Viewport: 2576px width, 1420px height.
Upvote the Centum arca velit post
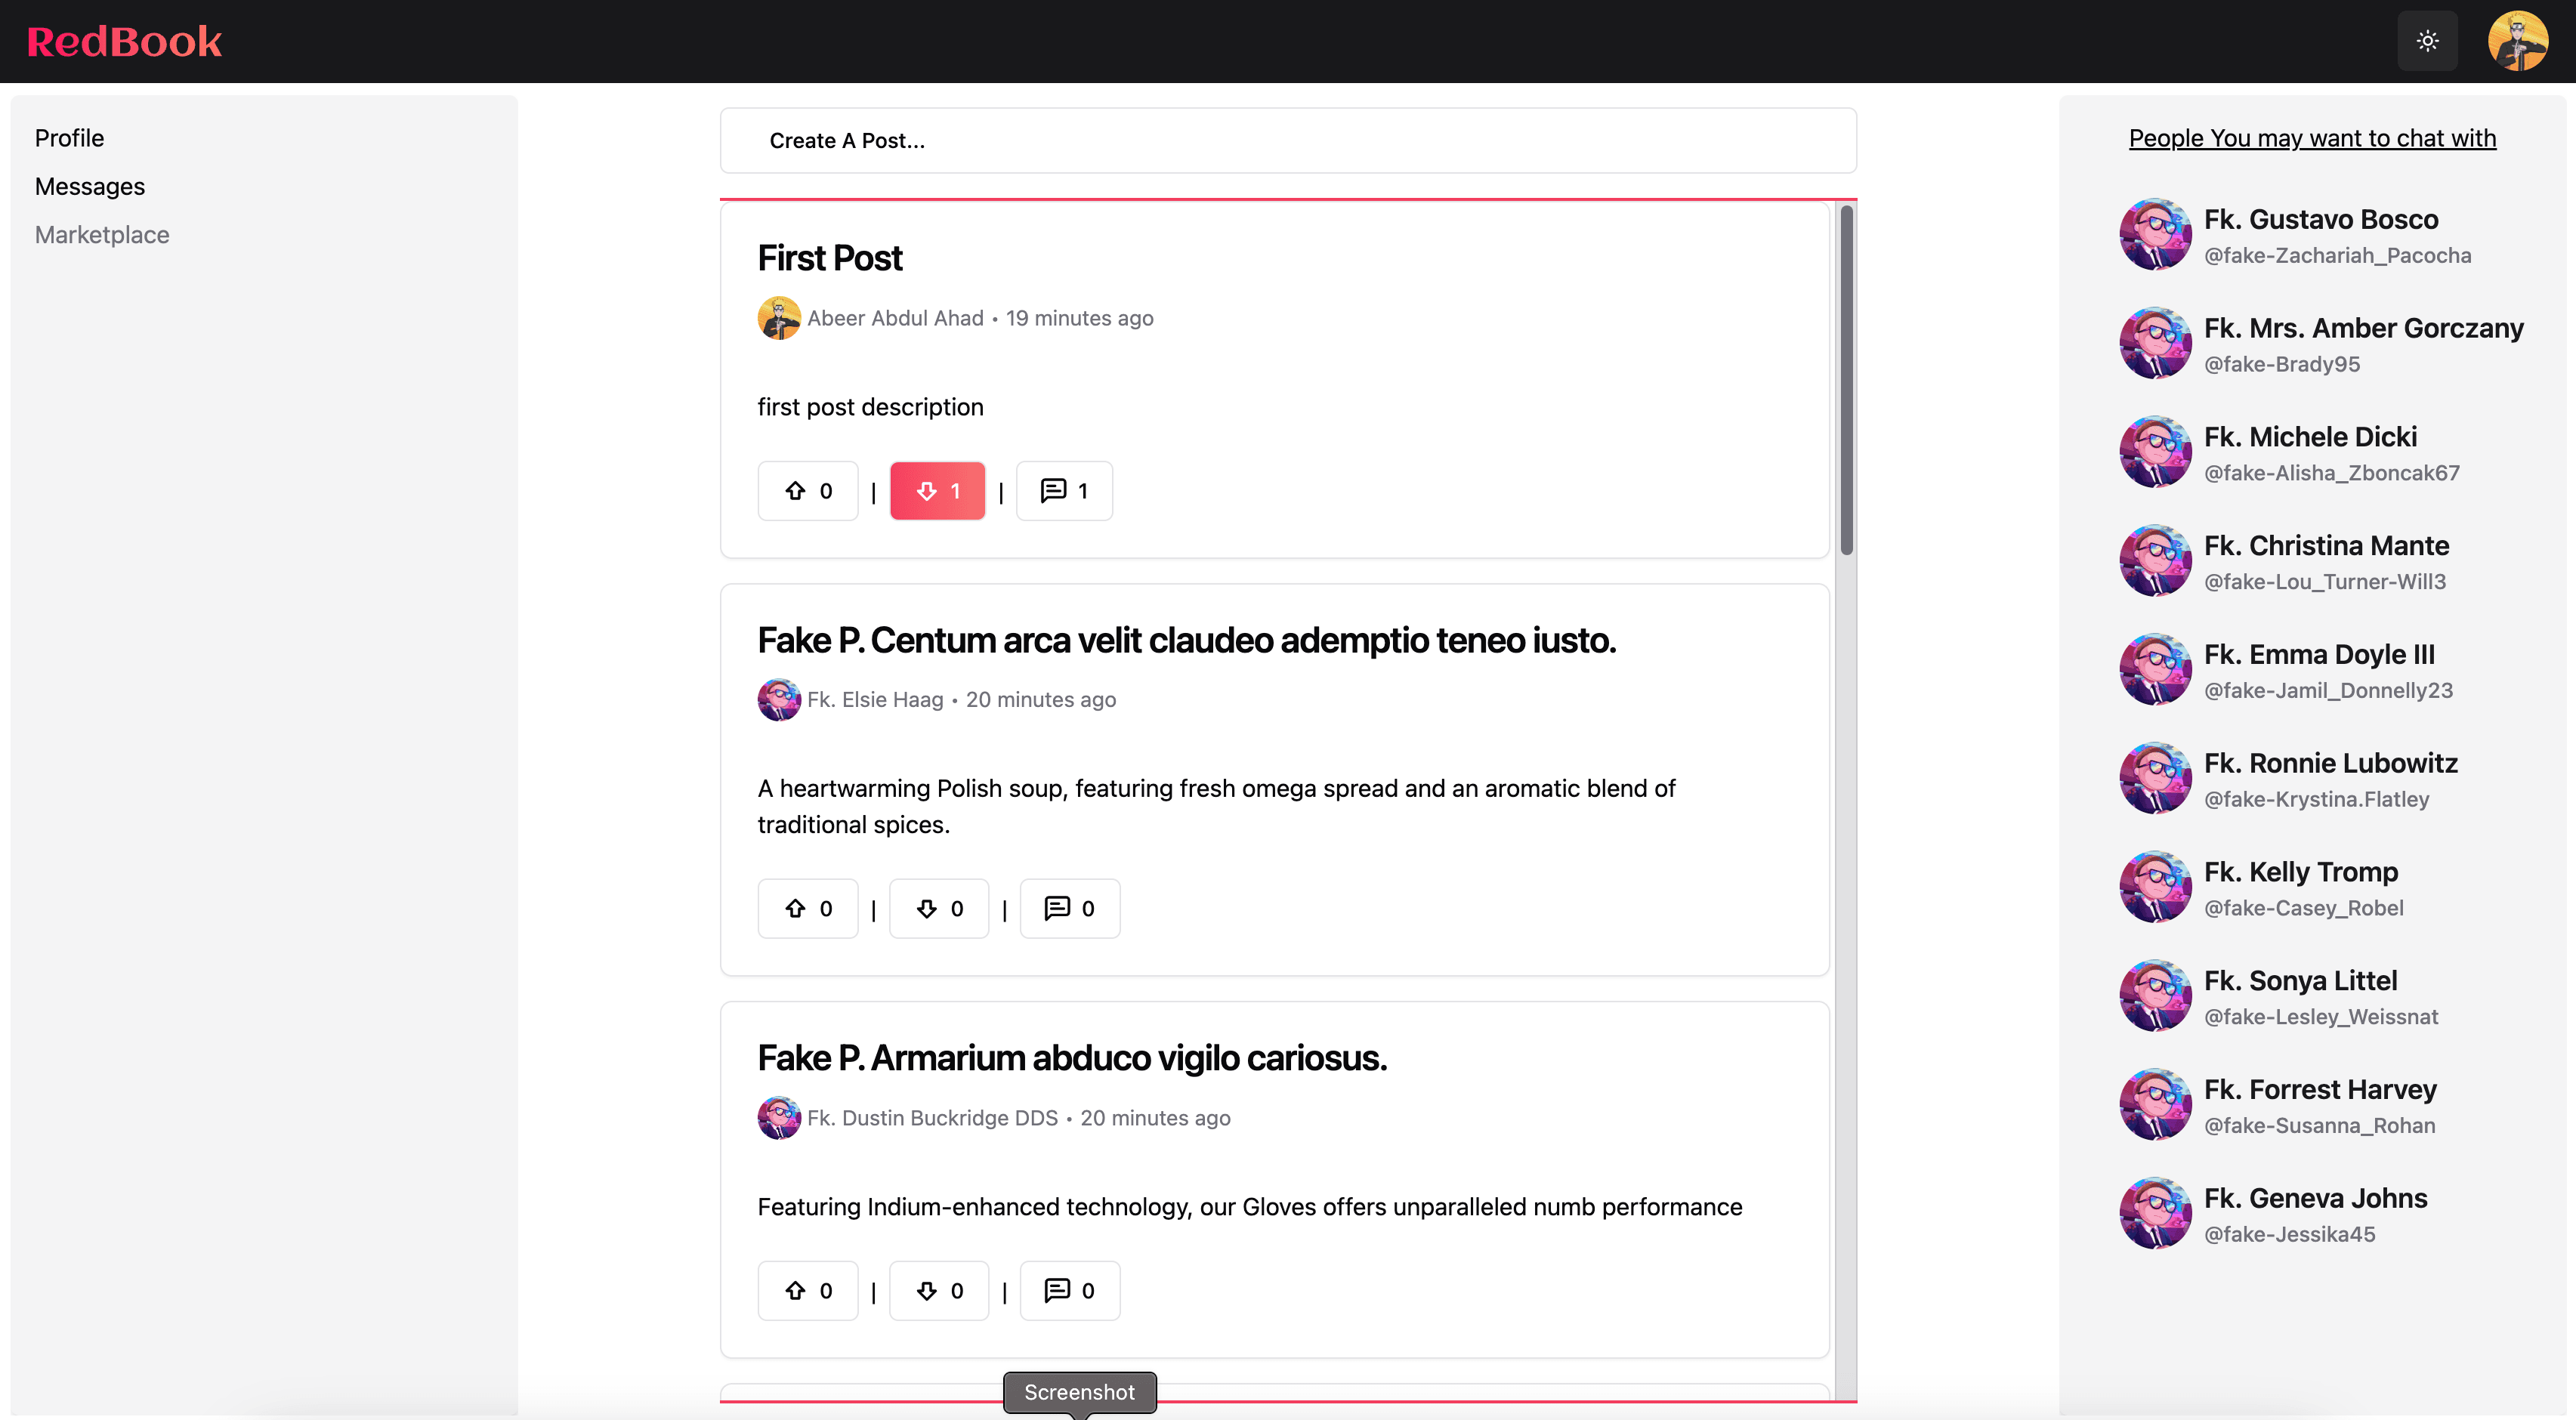808,908
